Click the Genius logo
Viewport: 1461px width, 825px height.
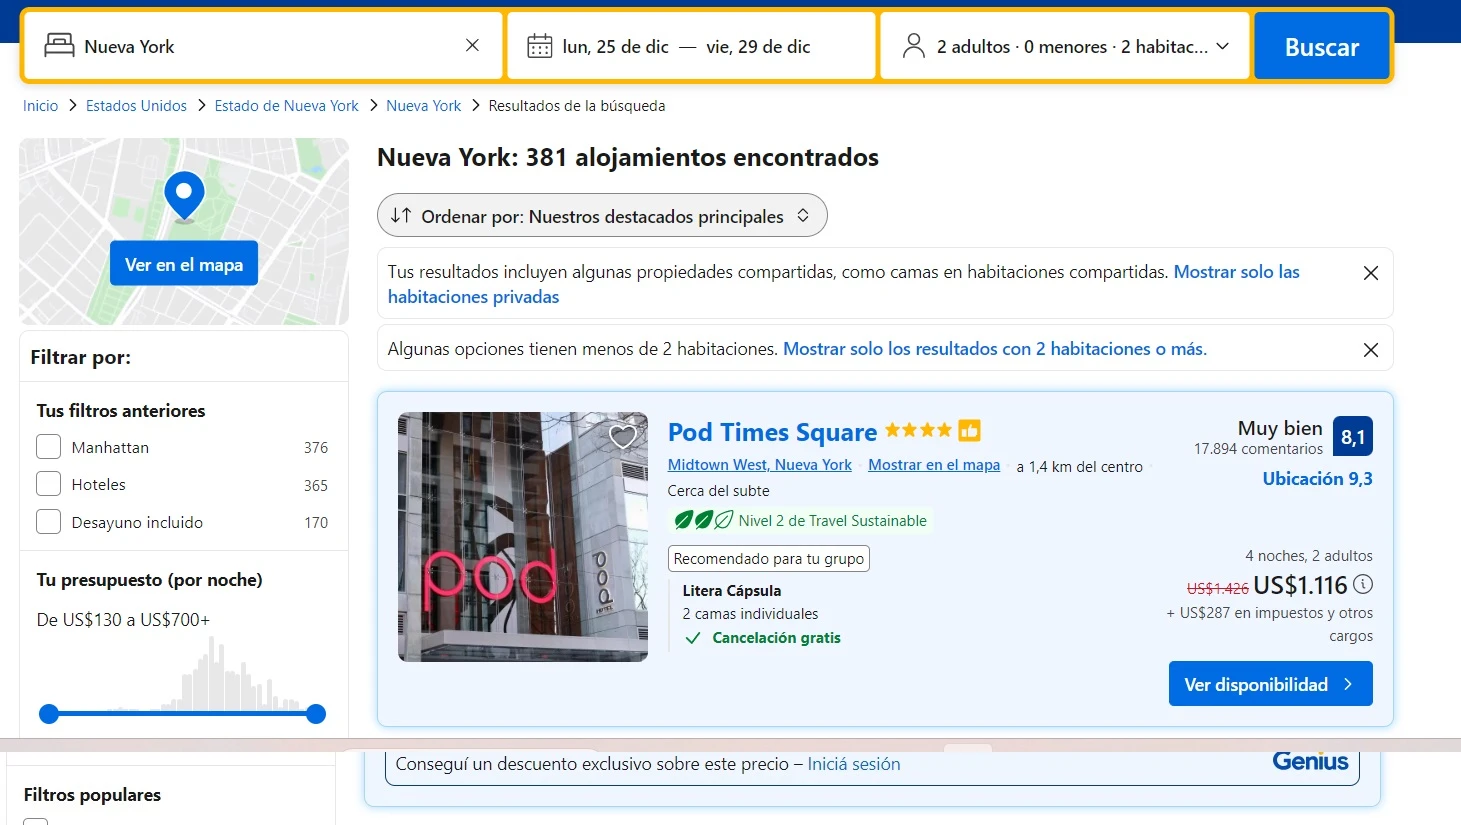1310,761
